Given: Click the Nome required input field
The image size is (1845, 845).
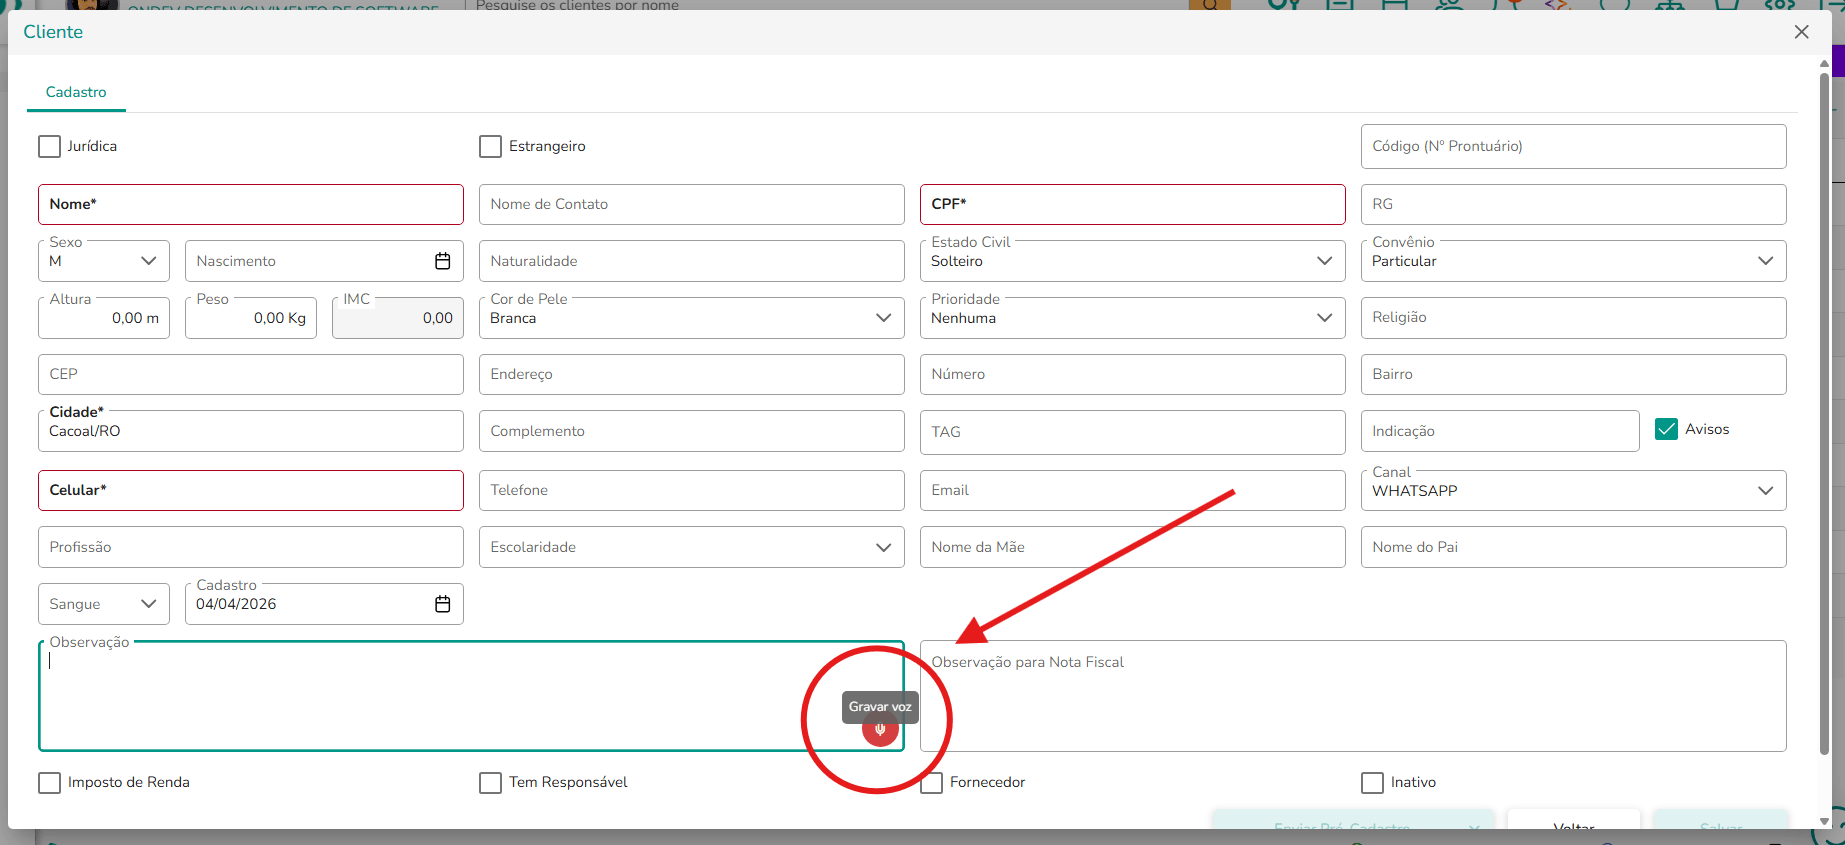Looking at the screenshot, I should point(251,204).
